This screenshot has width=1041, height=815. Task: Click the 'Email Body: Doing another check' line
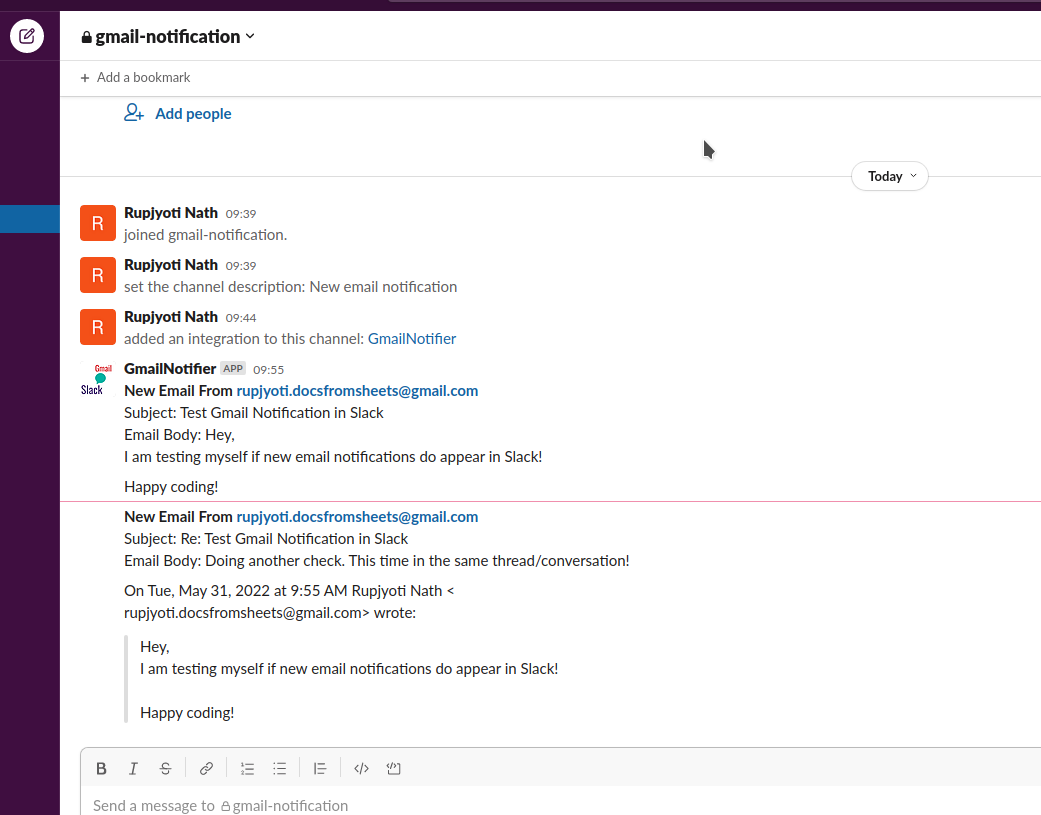click(x=376, y=561)
